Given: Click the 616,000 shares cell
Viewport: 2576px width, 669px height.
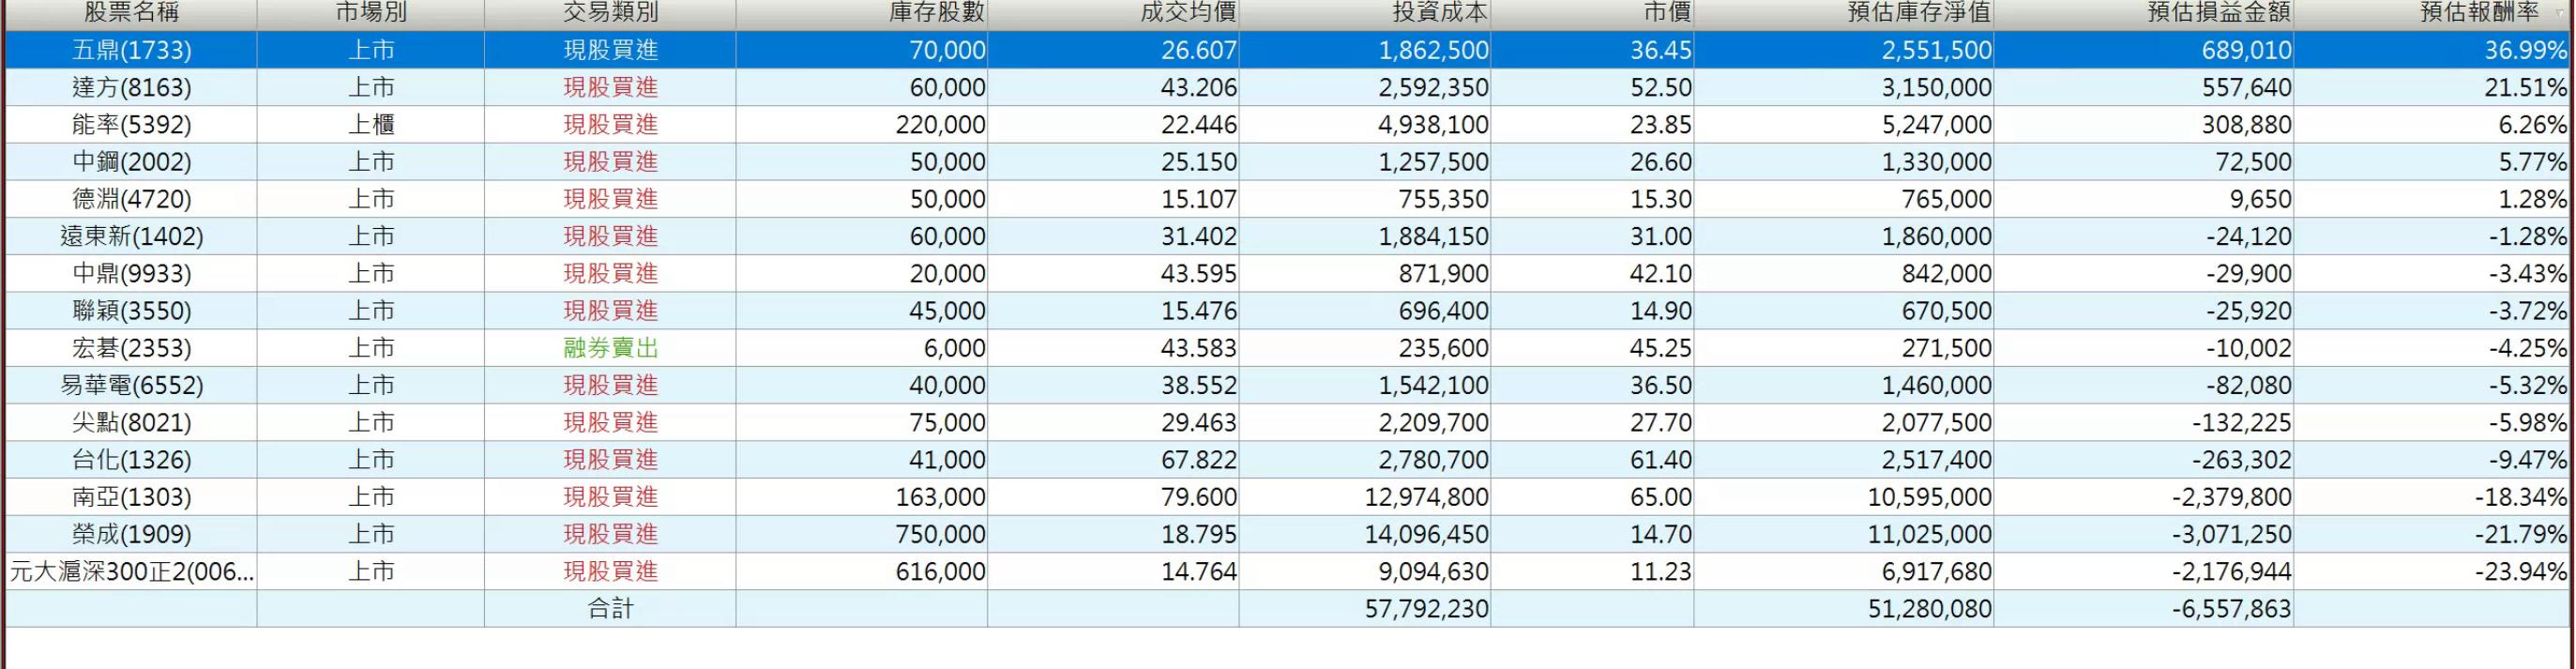Looking at the screenshot, I should tap(940, 571).
